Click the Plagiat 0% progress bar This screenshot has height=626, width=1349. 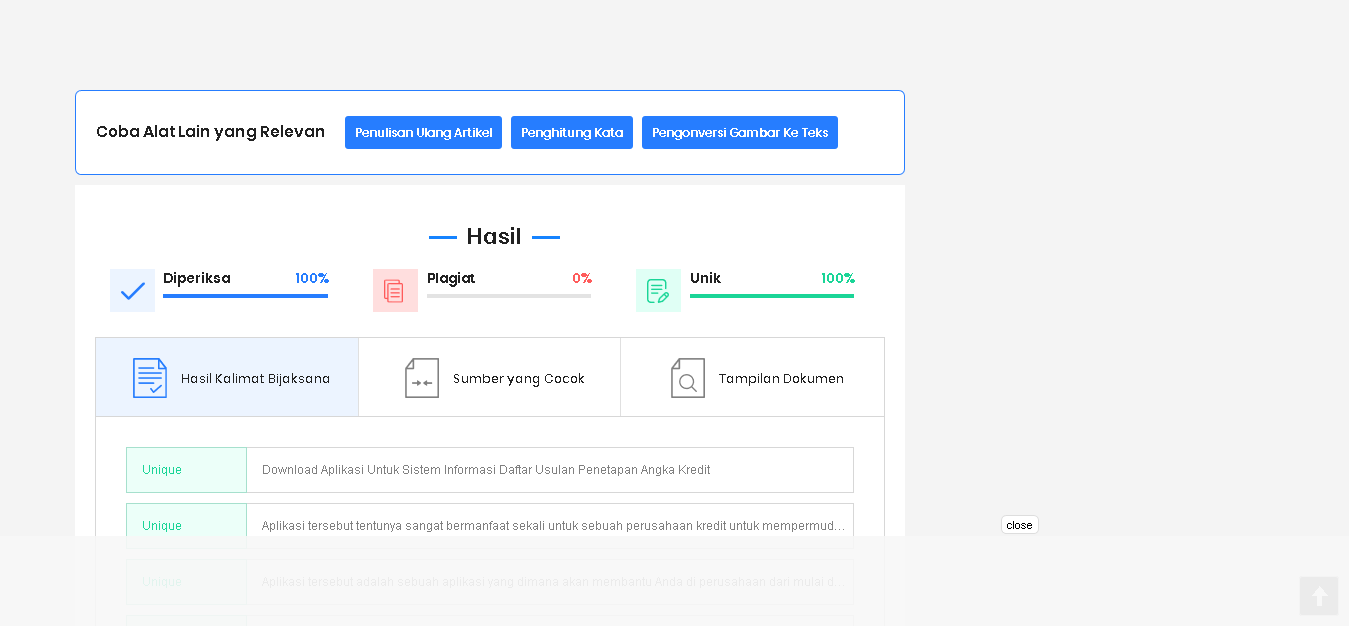pyautogui.click(x=508, y=296)
